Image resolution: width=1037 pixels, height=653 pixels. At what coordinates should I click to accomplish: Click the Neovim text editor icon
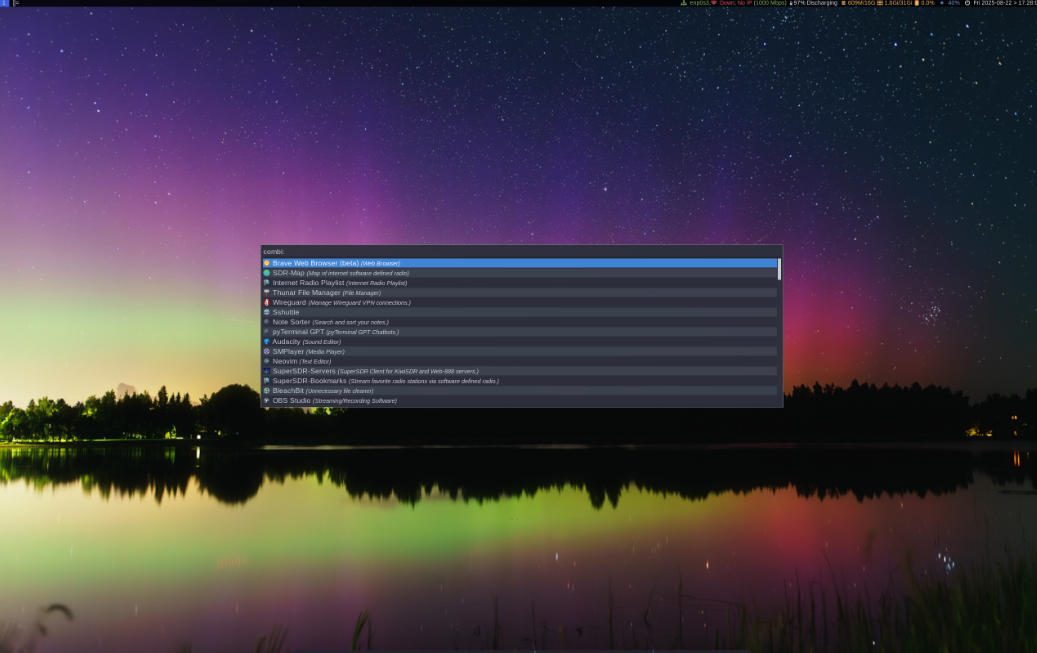(266, 361)
